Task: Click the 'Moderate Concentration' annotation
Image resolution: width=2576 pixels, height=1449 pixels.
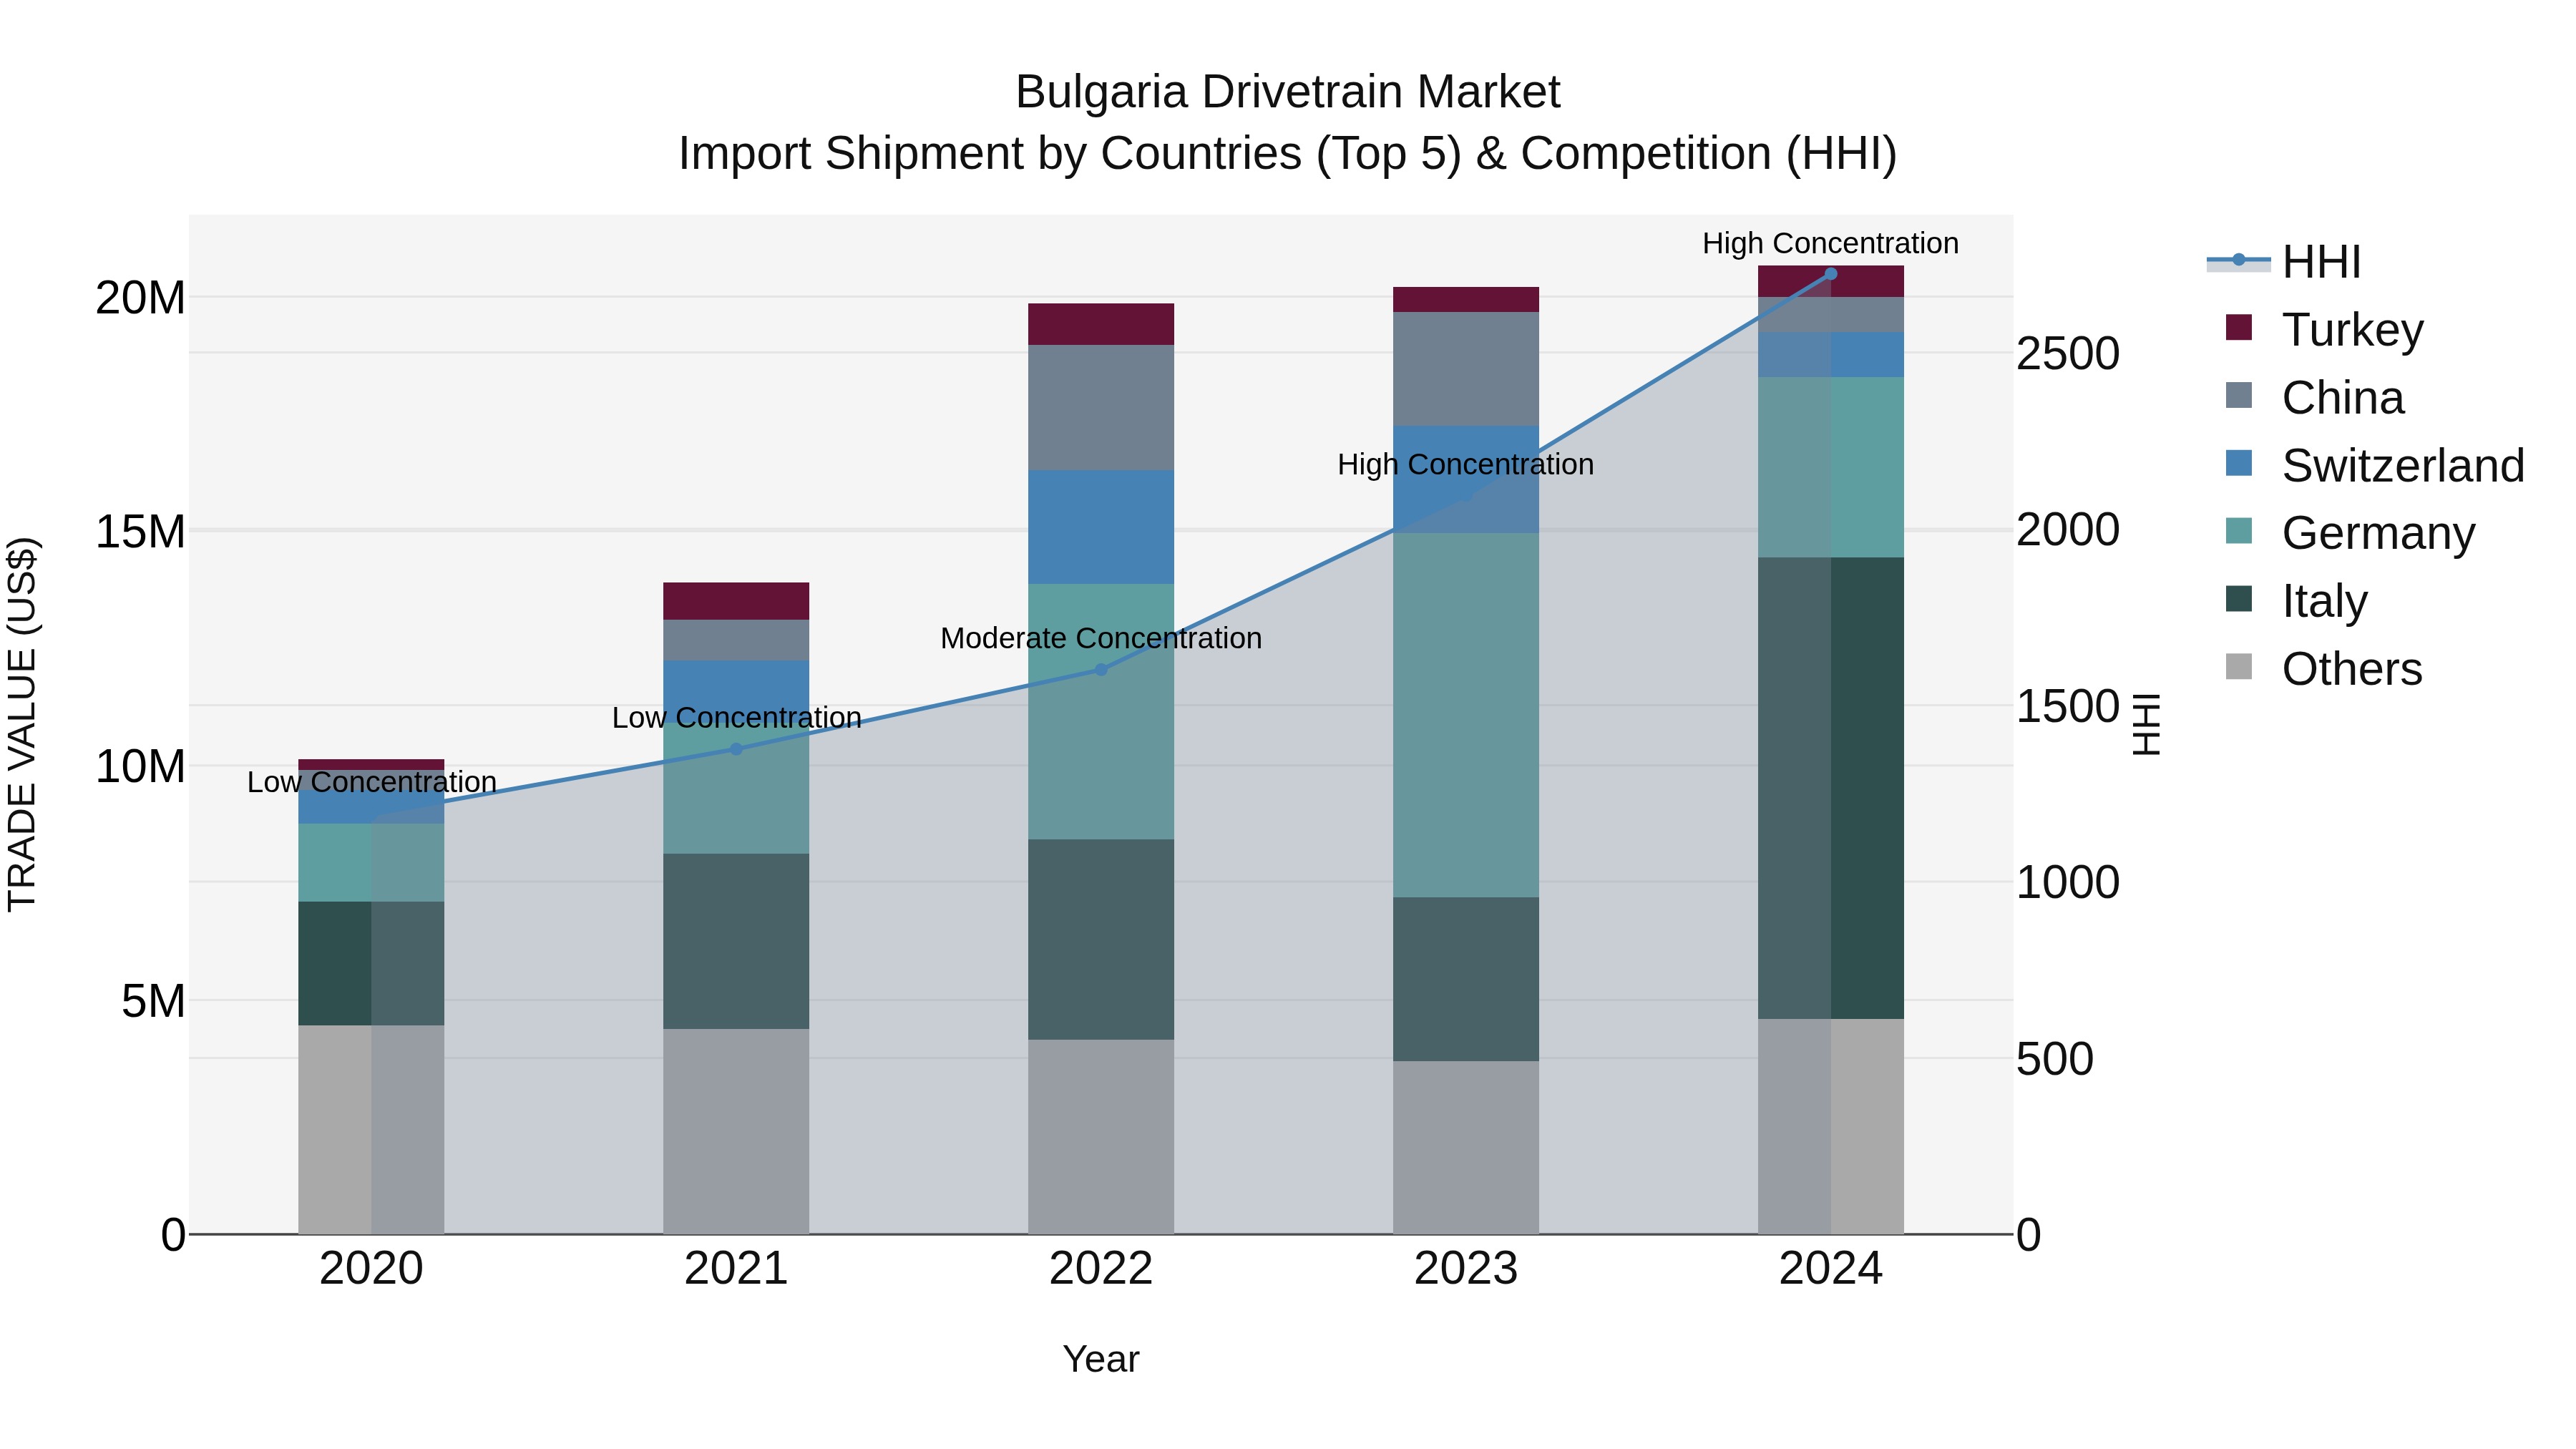Action: [x=1101, y=638]
